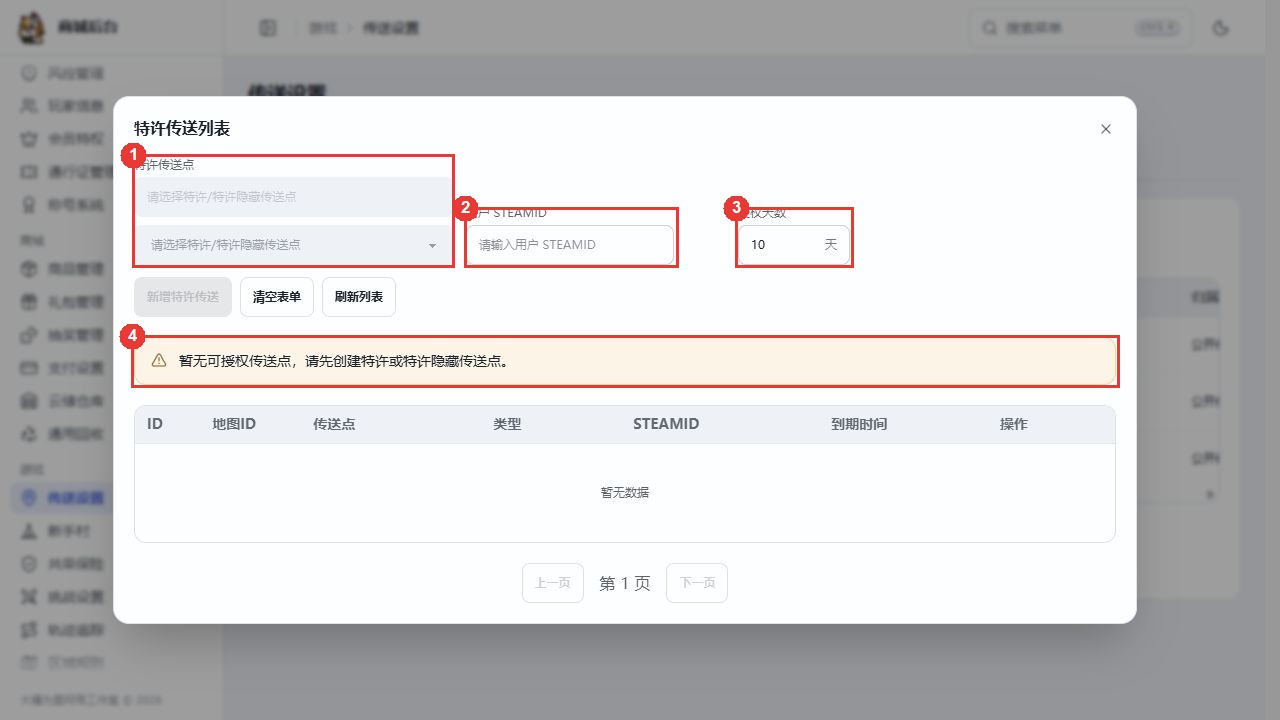Close the 特许传送列表 dialog

[x=1105, y=129]
